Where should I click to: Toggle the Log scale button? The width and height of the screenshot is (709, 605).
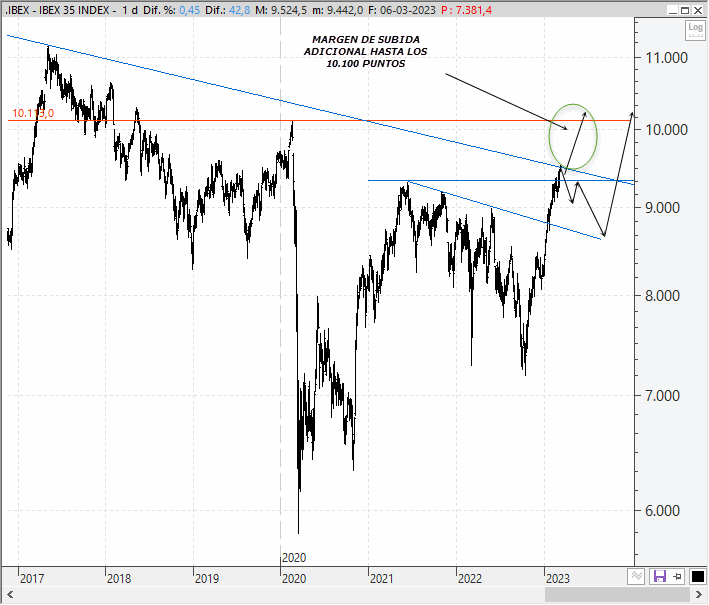pyautogui.click(x=695, y=30)
